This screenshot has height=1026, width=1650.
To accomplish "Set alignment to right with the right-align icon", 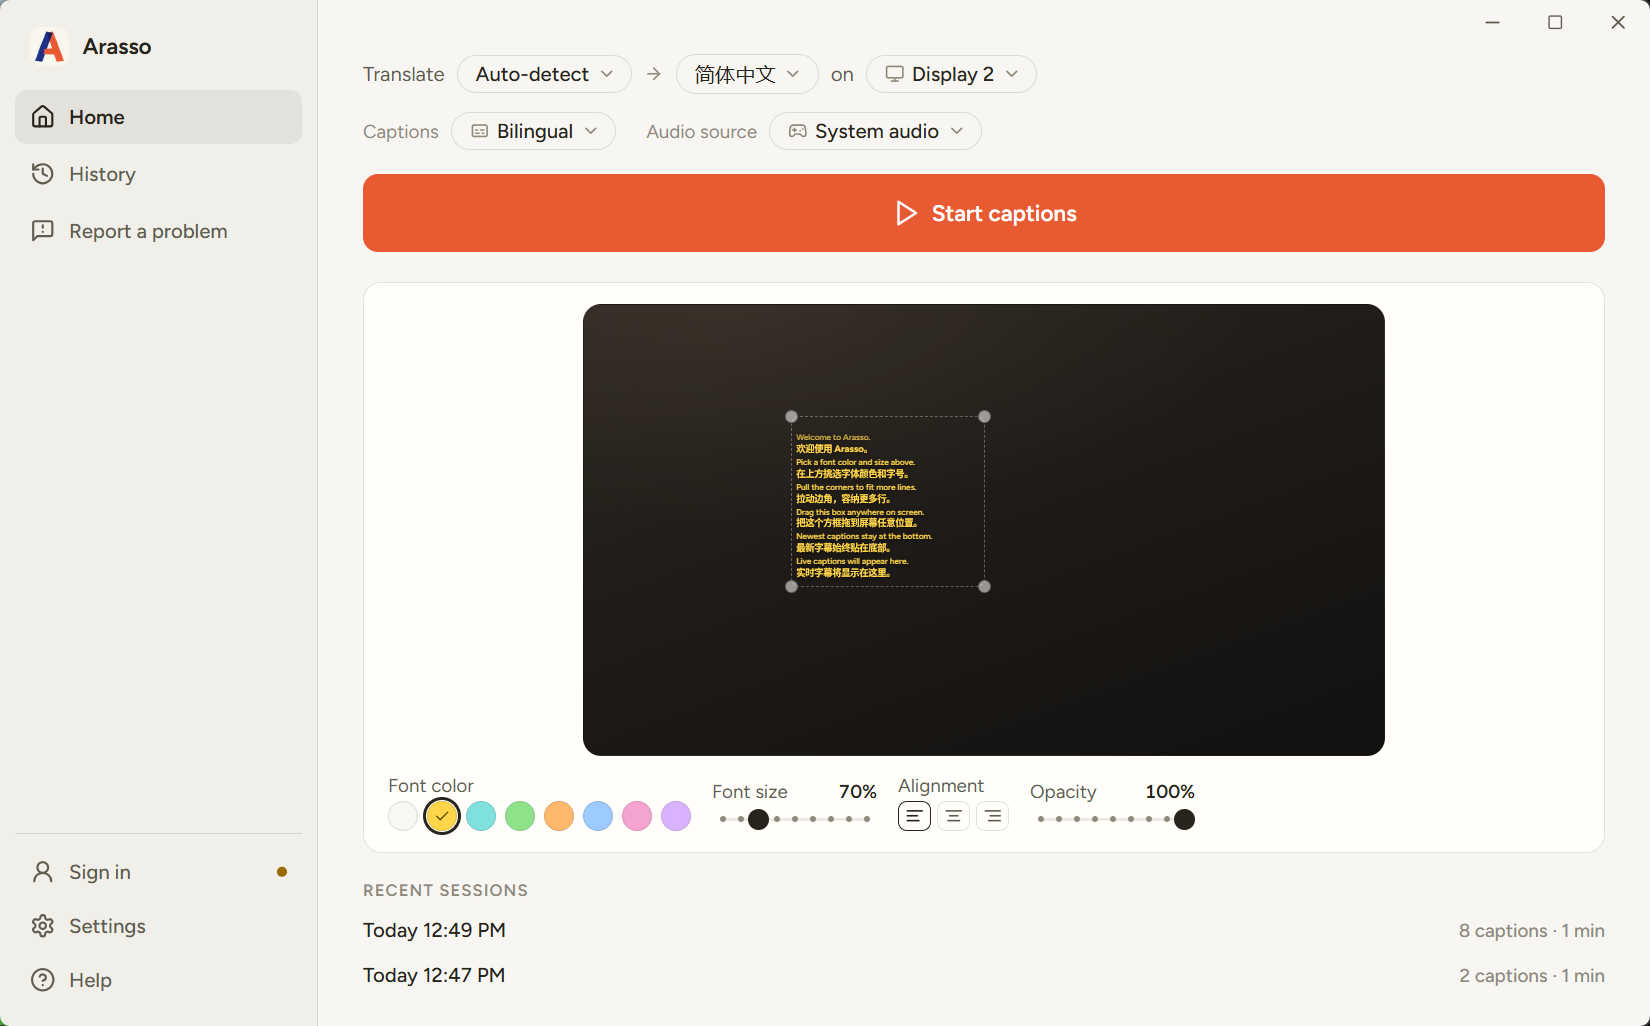I will tap(992, 816).
